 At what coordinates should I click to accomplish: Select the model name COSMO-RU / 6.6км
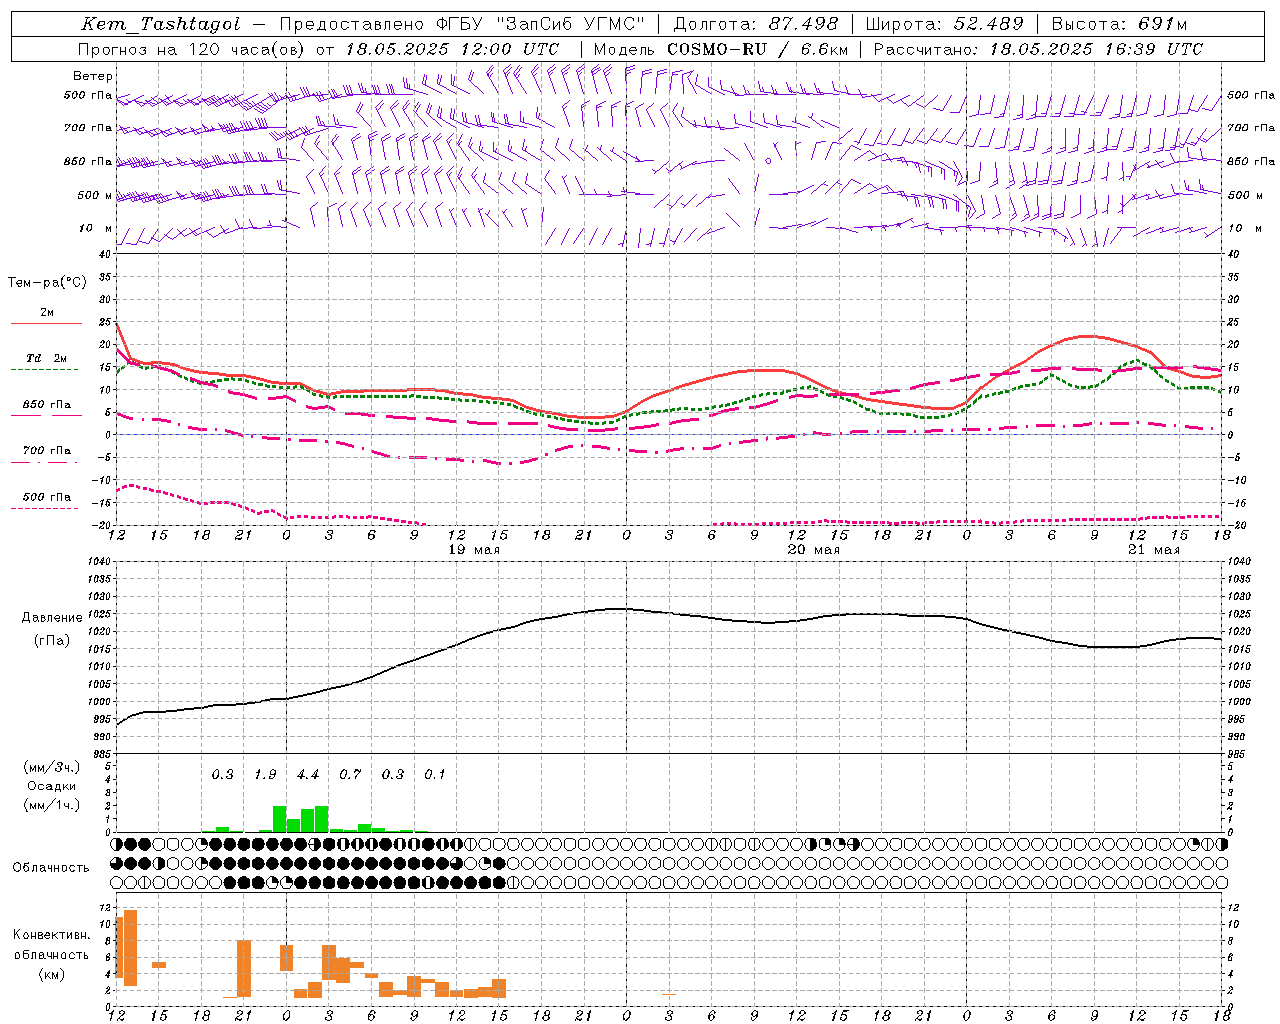(x=757, y=49)
